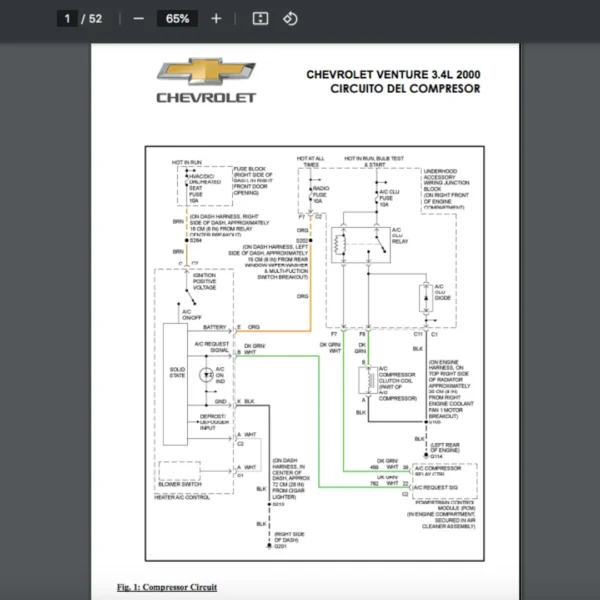The width and height of the screenshot is (600, 600).
Task: Click the zoom in plus button
Action: [x=216, y=18]
